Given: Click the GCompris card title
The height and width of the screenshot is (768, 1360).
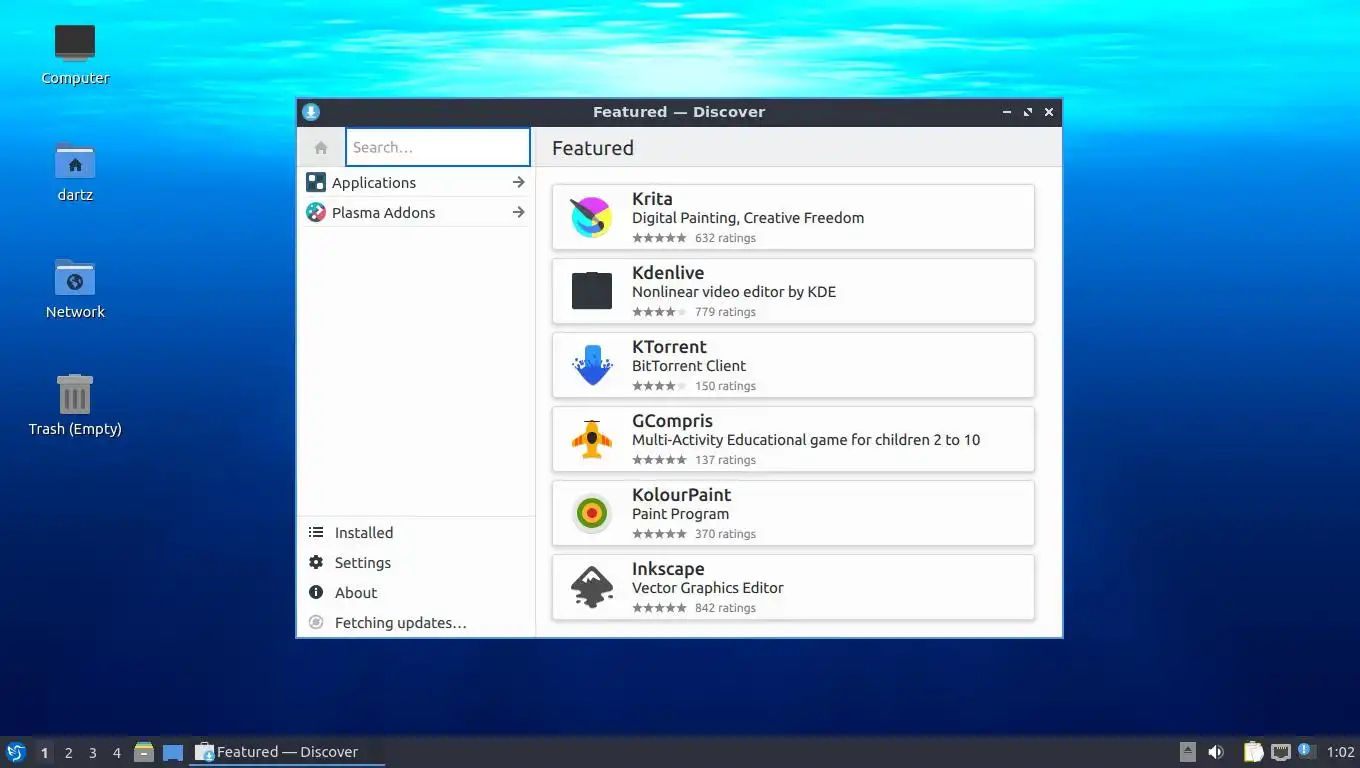Looking at the screenshot, I should tap(672, 420).
